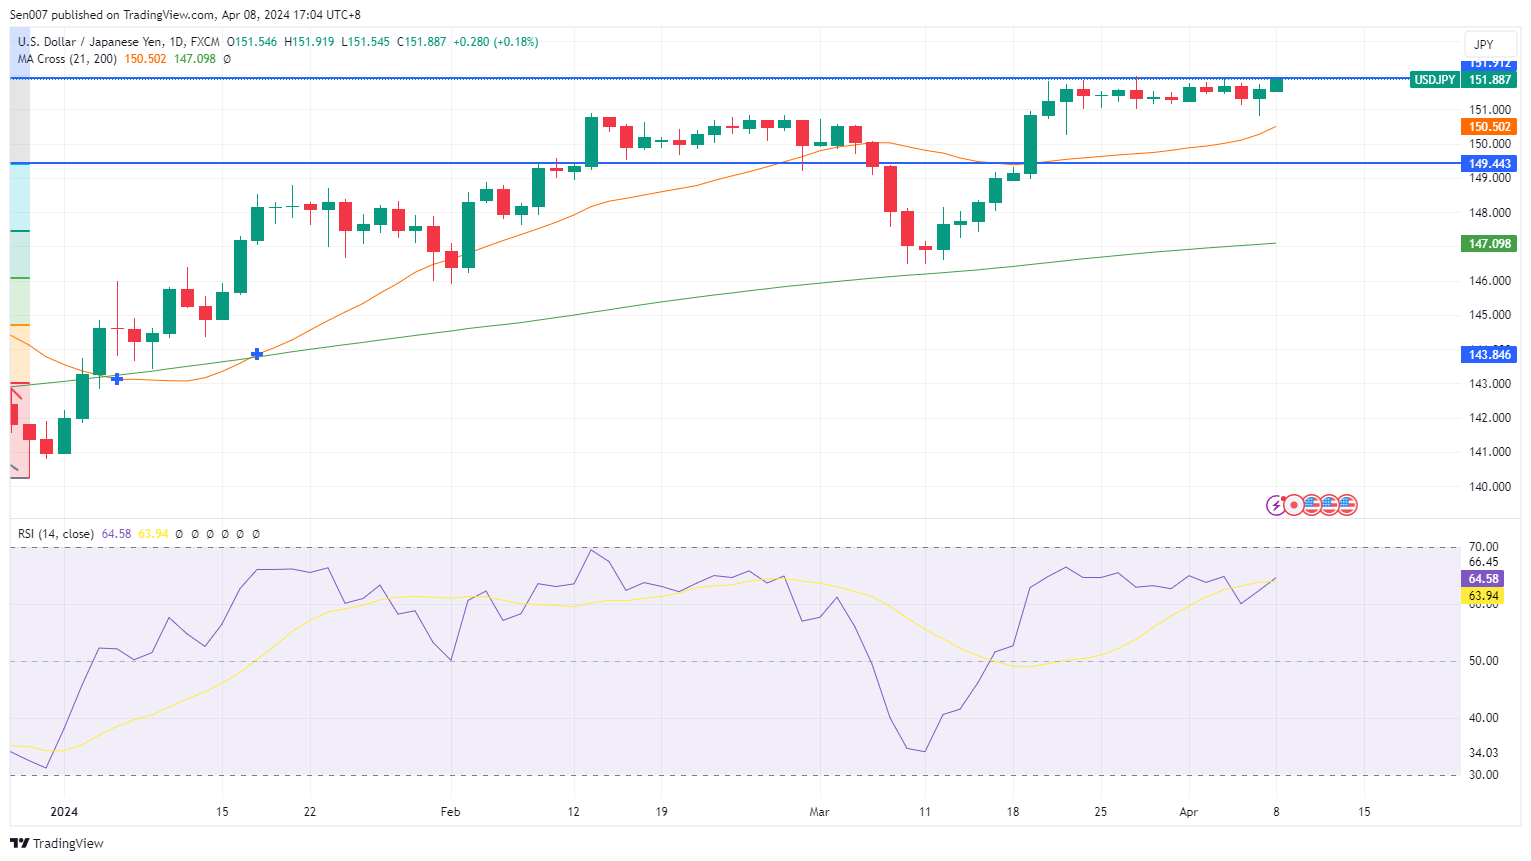This screenshot has height=861, width=1531.
Task: Open the Japan flag economic event icon
Action: coord(1294,505)
